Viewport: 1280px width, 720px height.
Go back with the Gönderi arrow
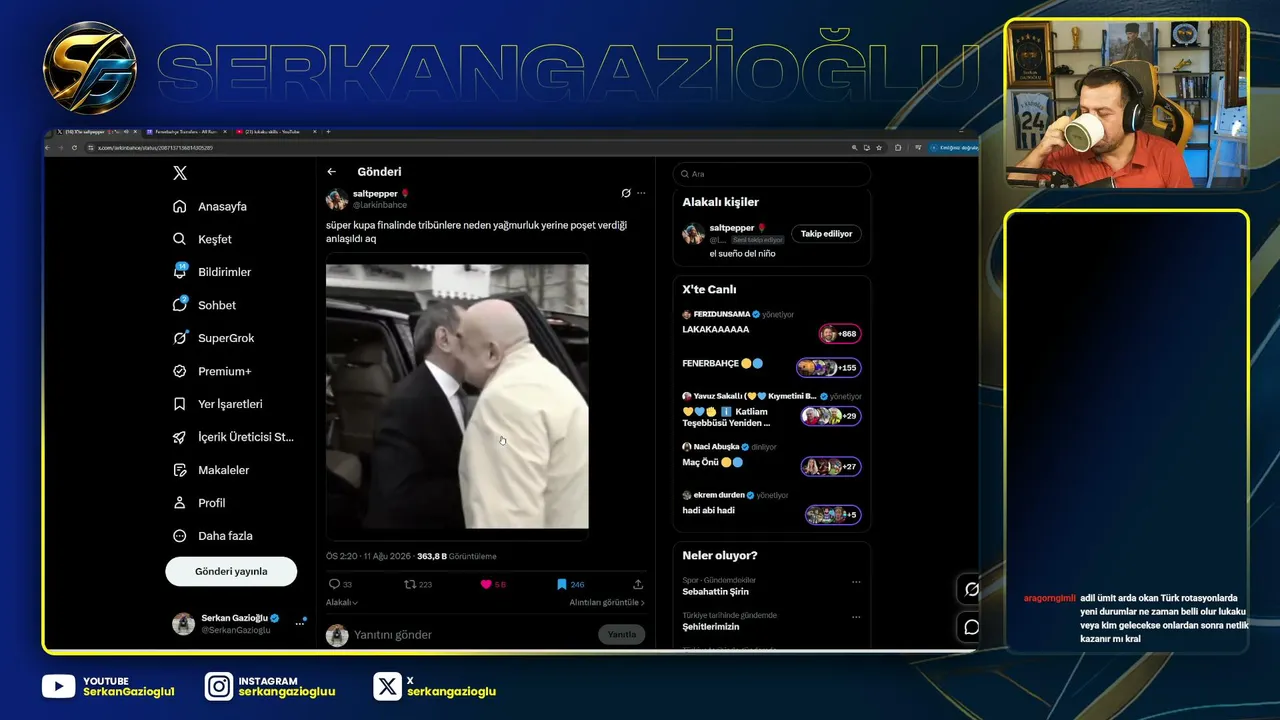coord(332,172)
